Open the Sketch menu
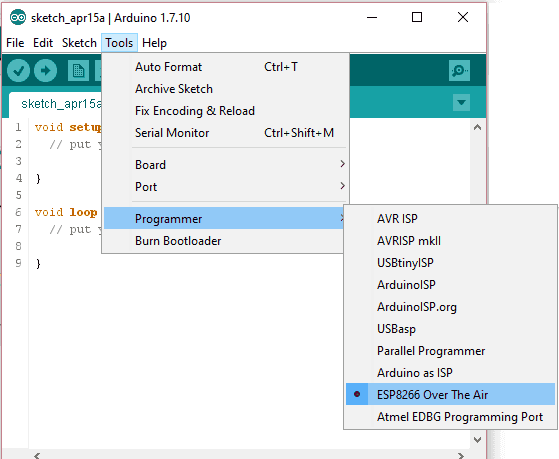The image size is (559, 459). (79, 43)
